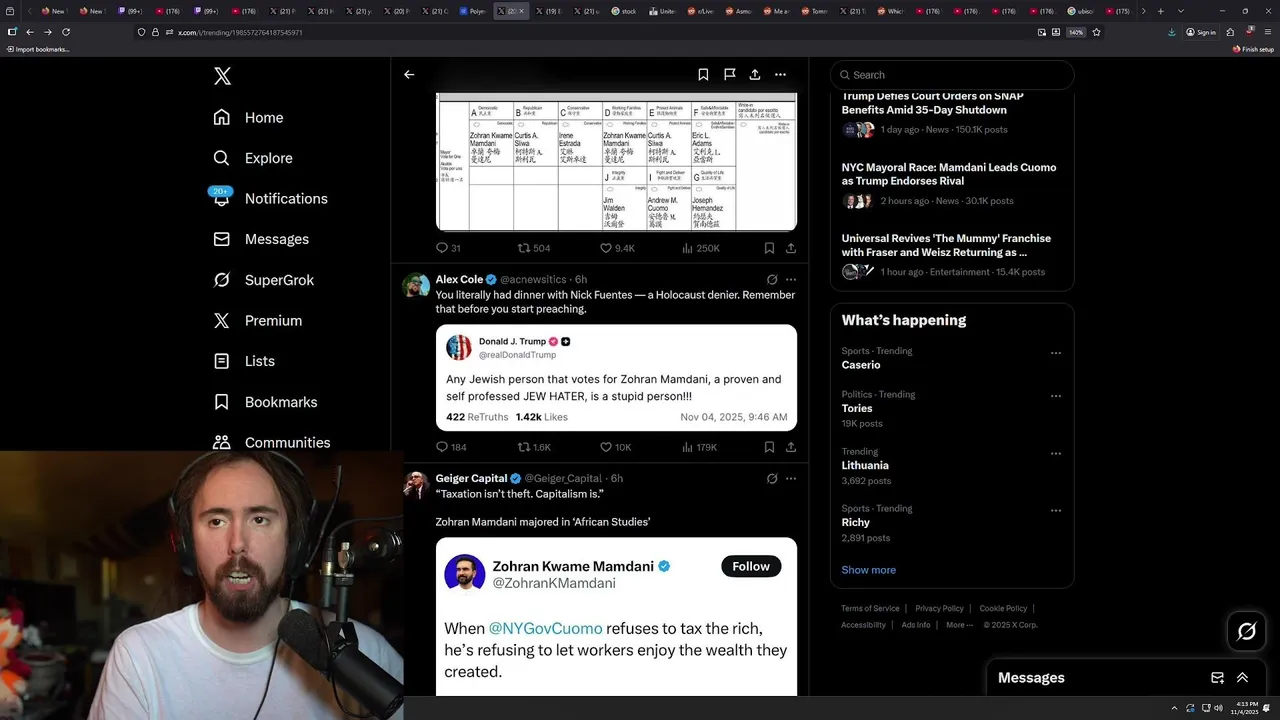Click Grok icon on Geiger Capital post
The height and width of the screenshot is (720, 1280).
click(x=771, y=479)
